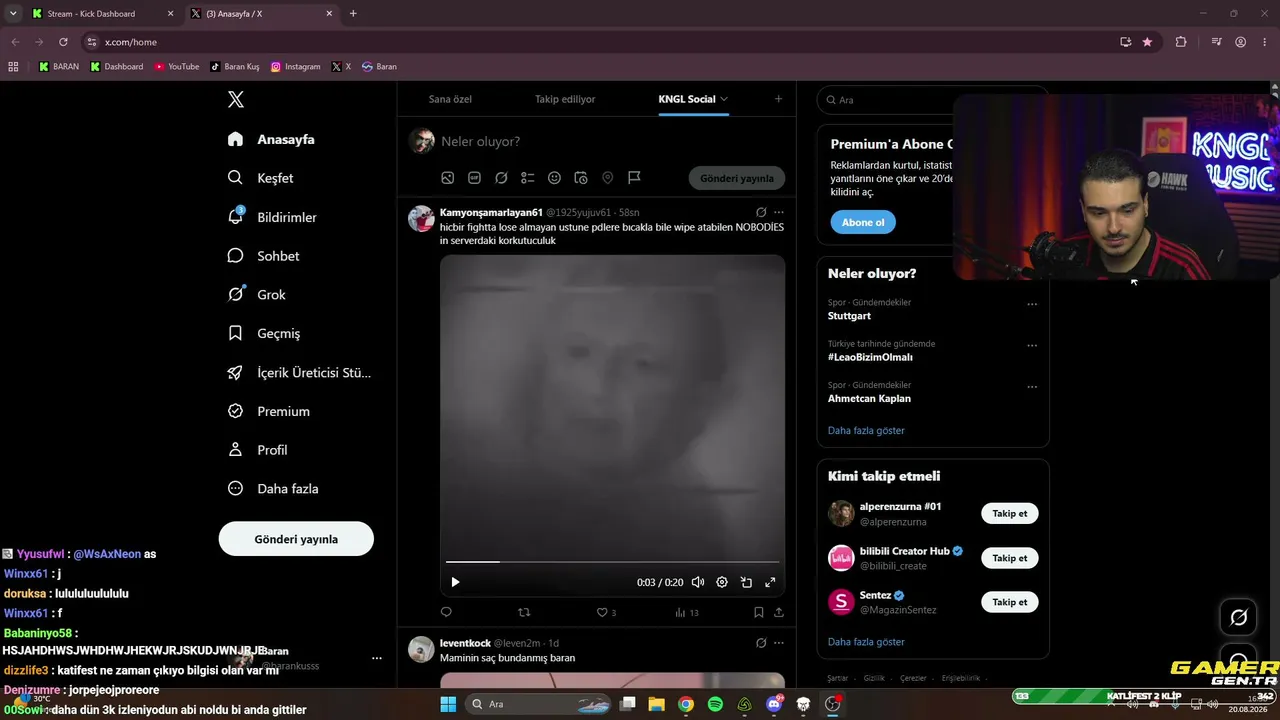Add a GIF to new post

474,178
